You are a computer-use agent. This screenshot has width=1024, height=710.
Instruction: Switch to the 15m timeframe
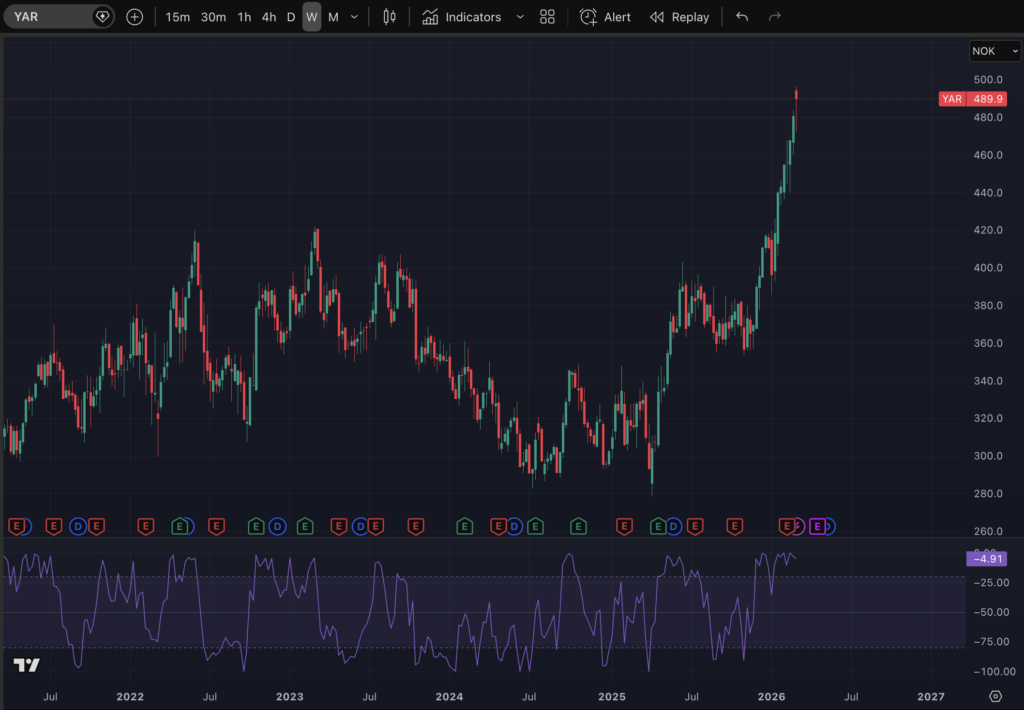178,17
